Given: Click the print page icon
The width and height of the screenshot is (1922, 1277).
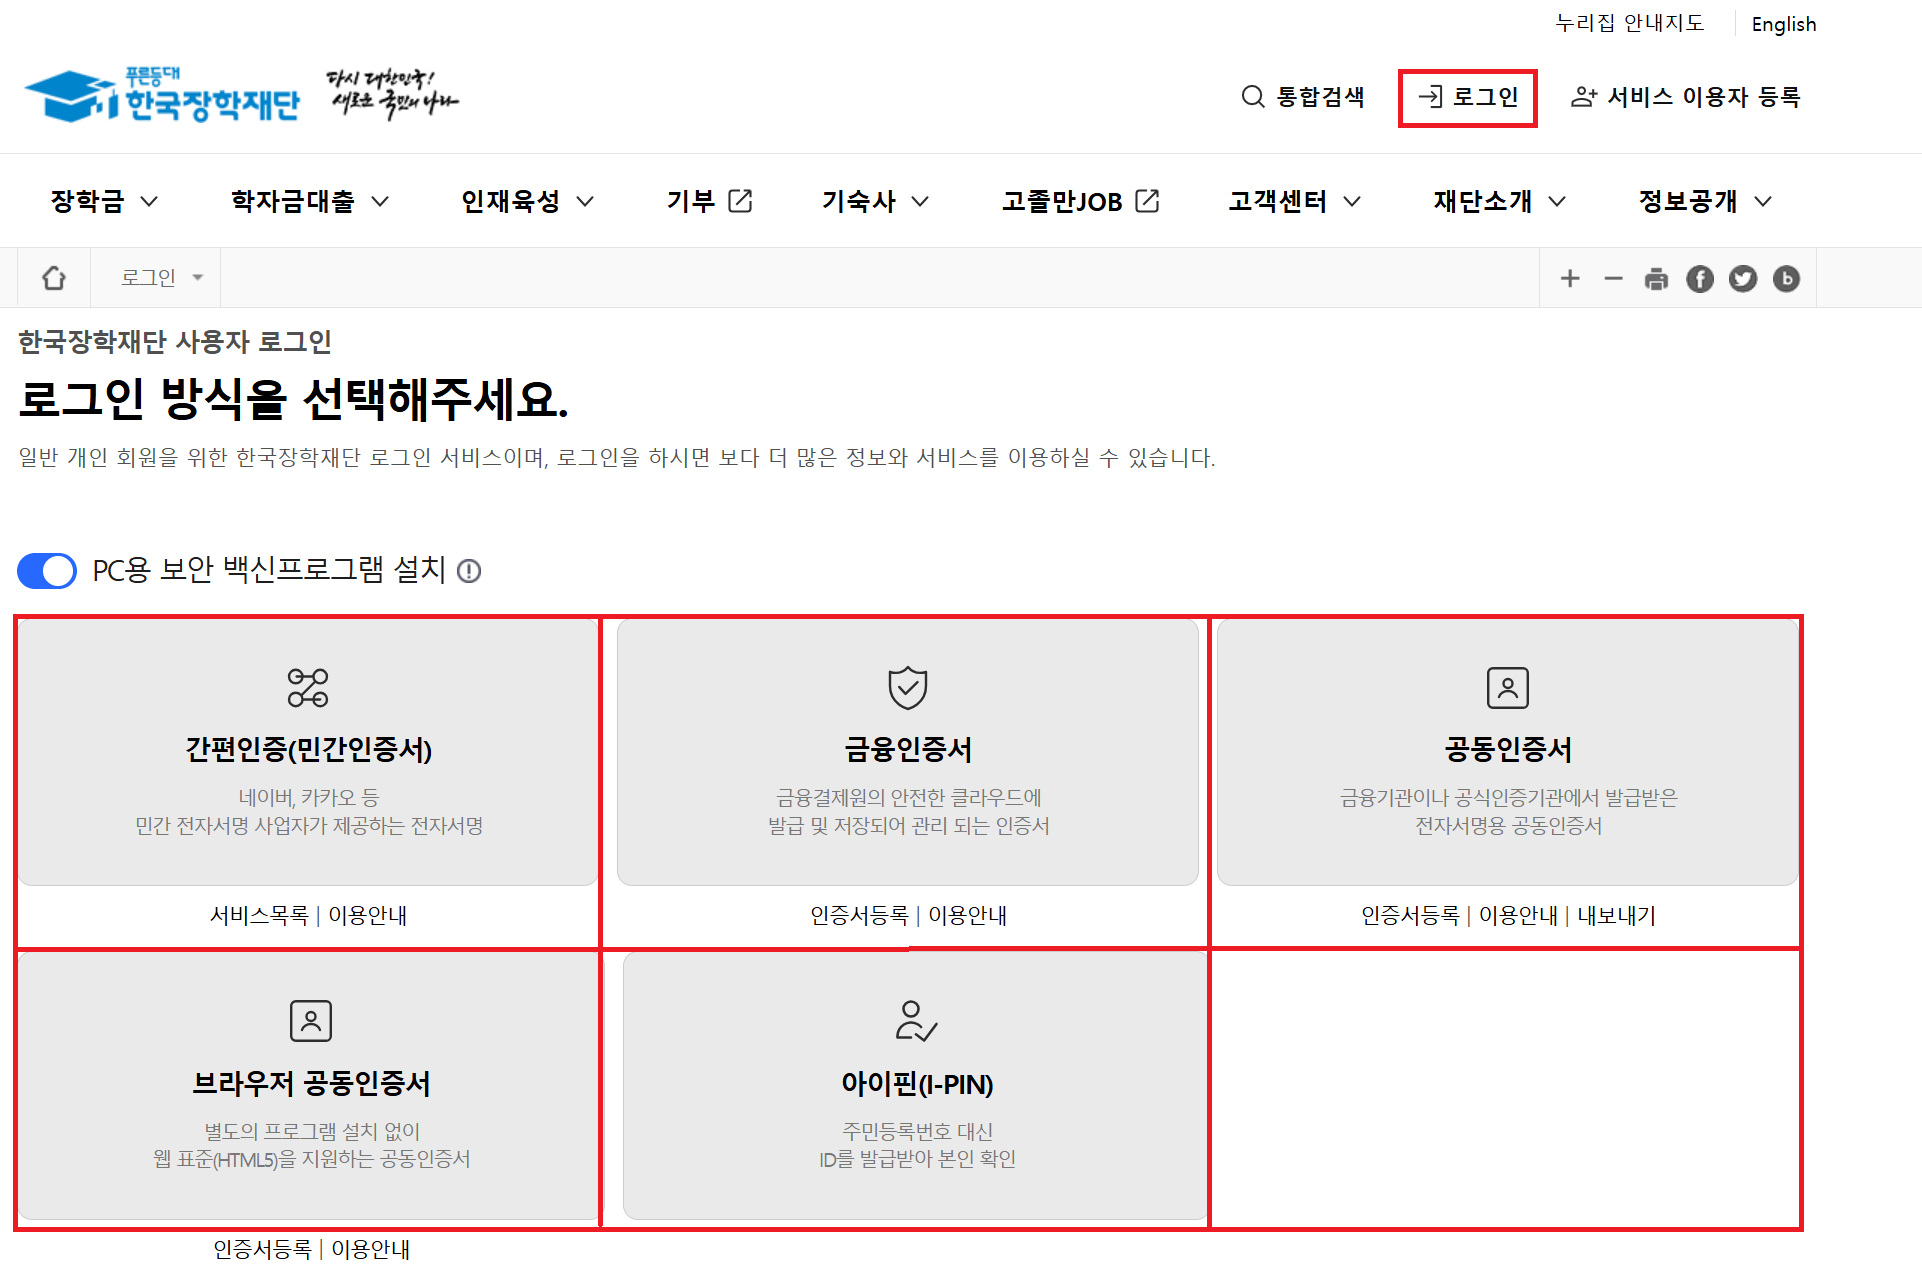Looking at the screenshot, I should 1656,279.
